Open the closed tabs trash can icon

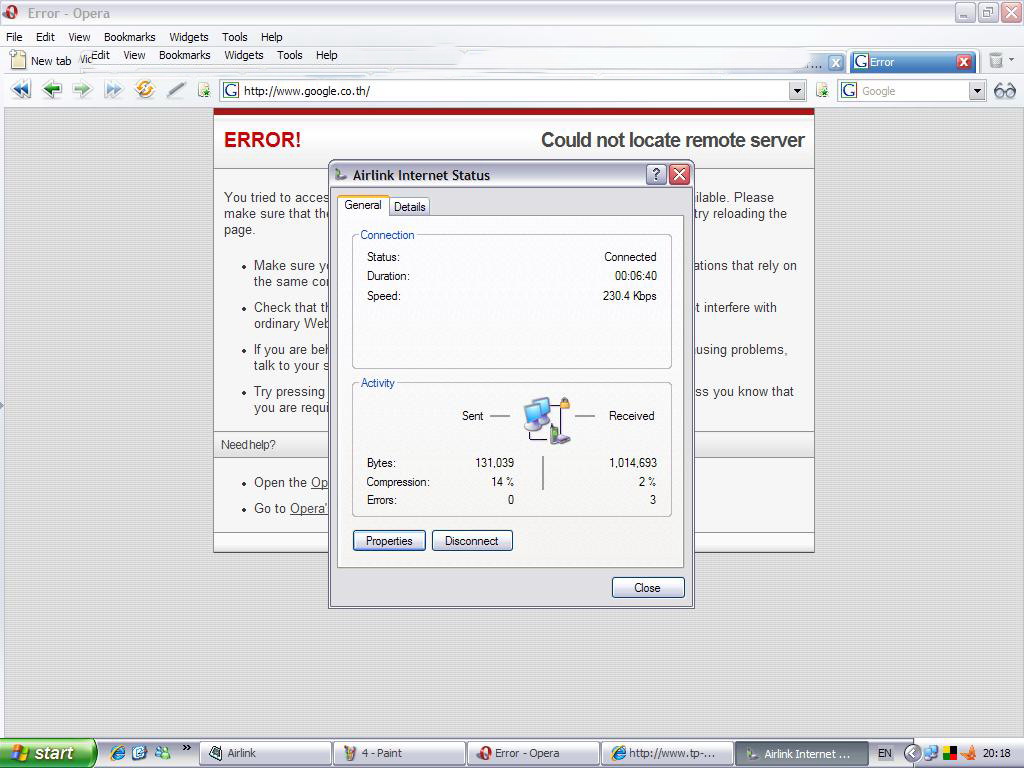pos(996,61)
